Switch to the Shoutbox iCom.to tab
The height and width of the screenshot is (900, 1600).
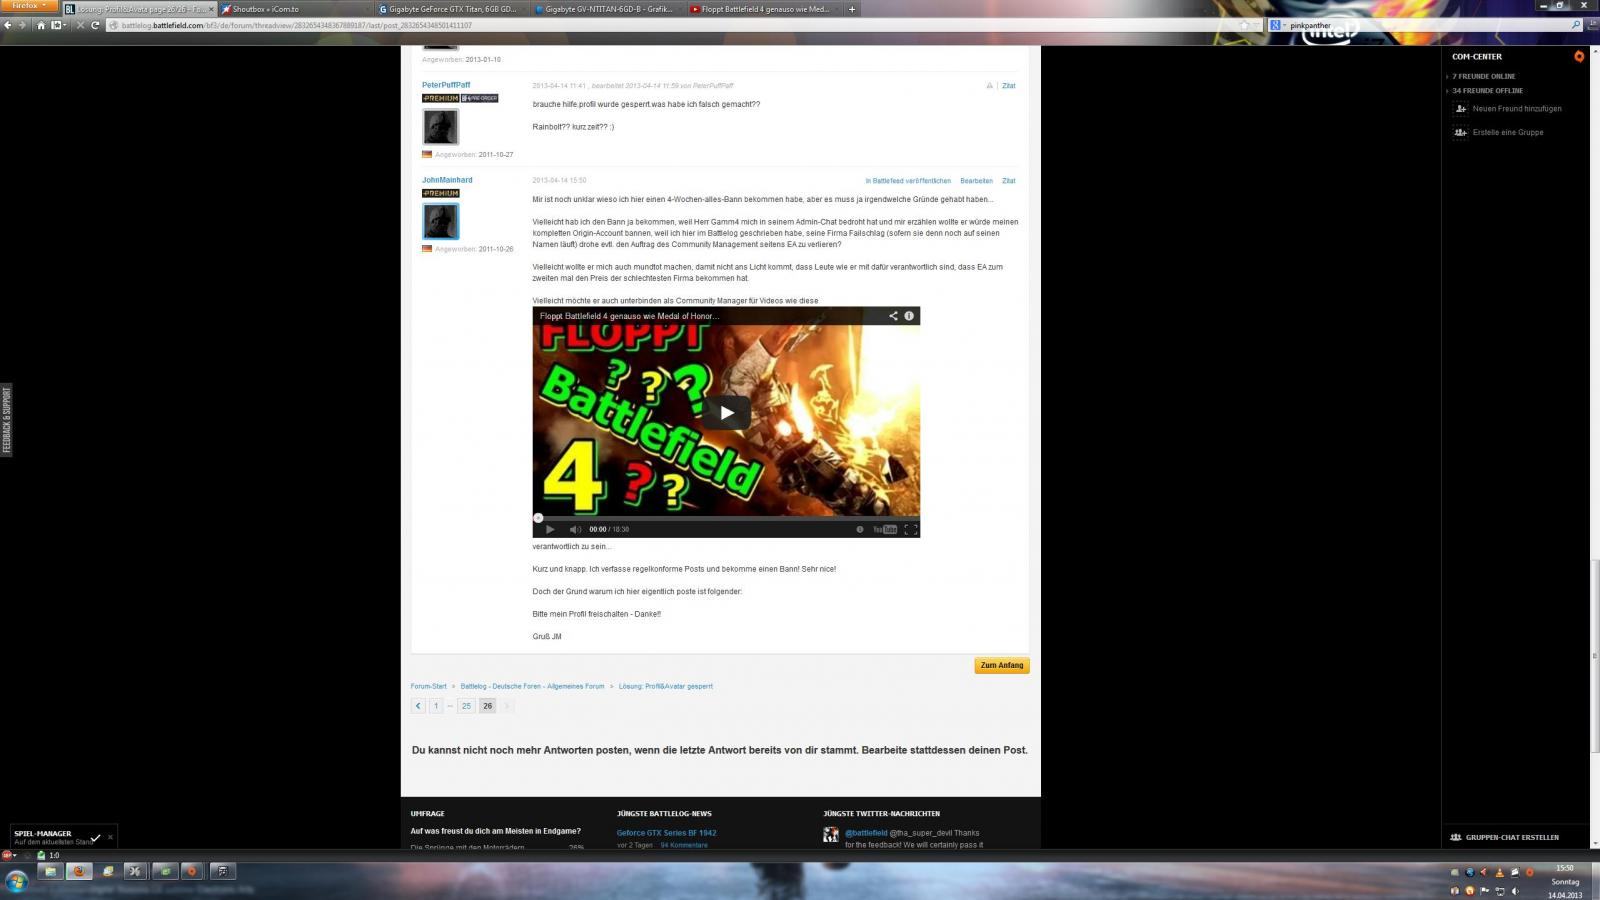click(295, 9)
